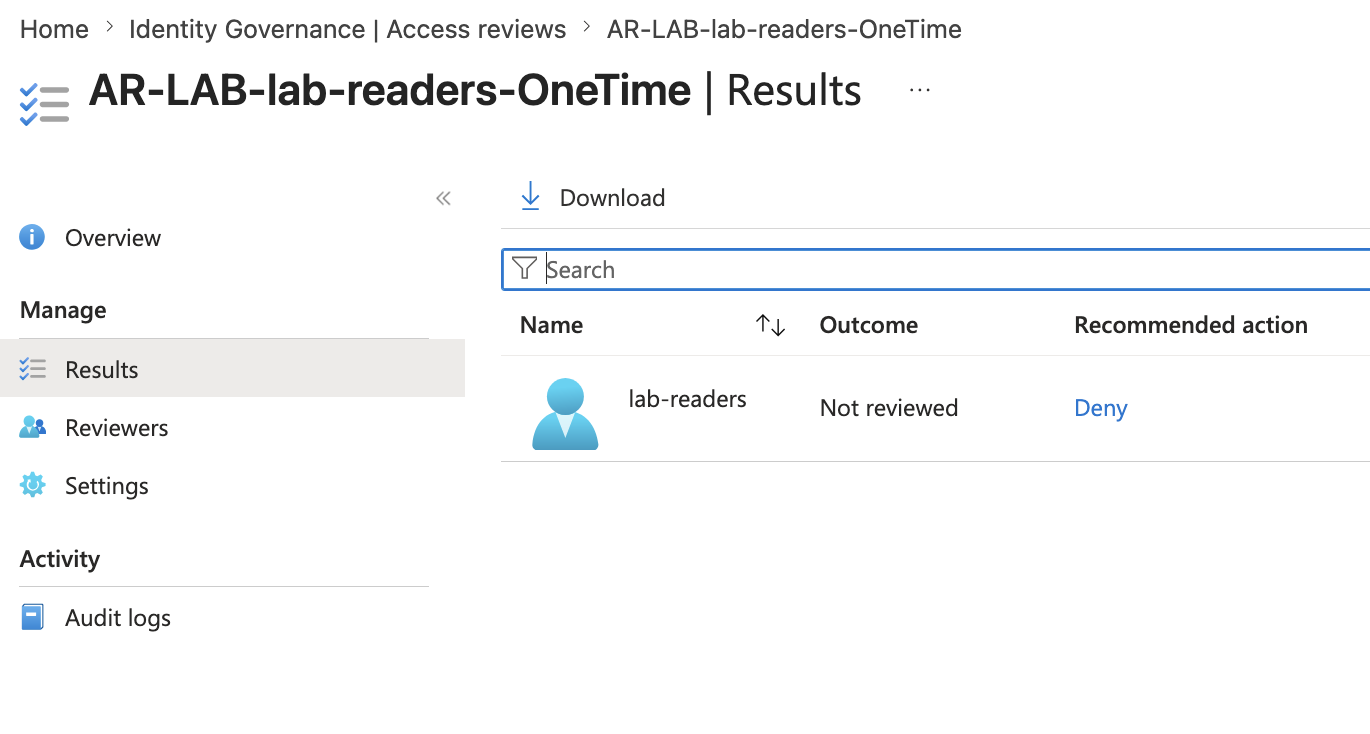The height and width of the screenshot is (734, 1370).
Task: Click the Audit logs book icon
Action: (x=32, y=617)
